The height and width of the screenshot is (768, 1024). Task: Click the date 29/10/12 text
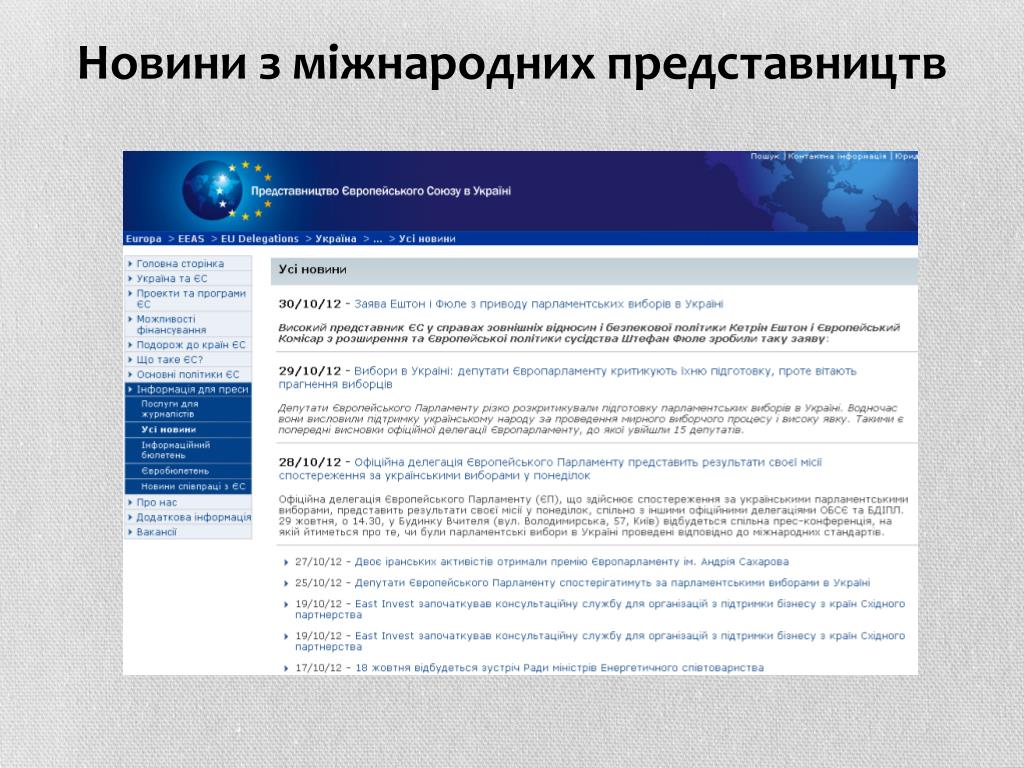pos(310,371)
